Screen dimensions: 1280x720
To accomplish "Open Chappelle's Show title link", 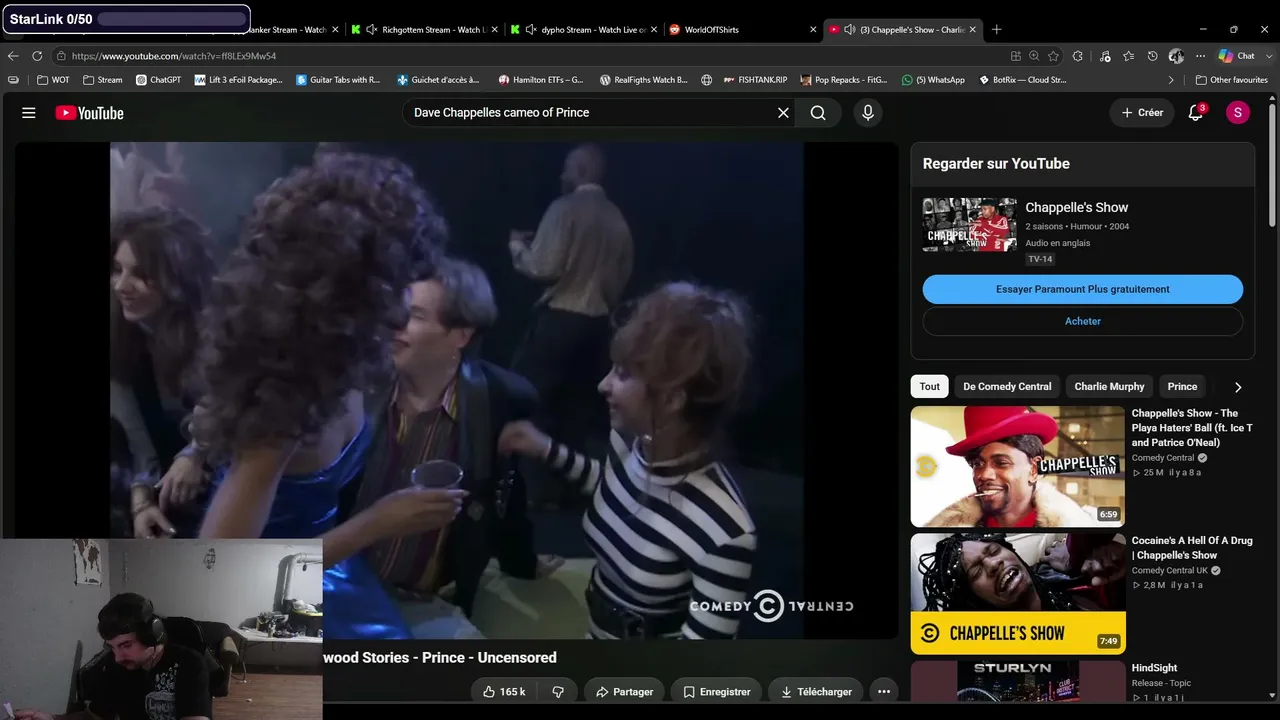I will pyautogui.click(x=1077, y=208).
